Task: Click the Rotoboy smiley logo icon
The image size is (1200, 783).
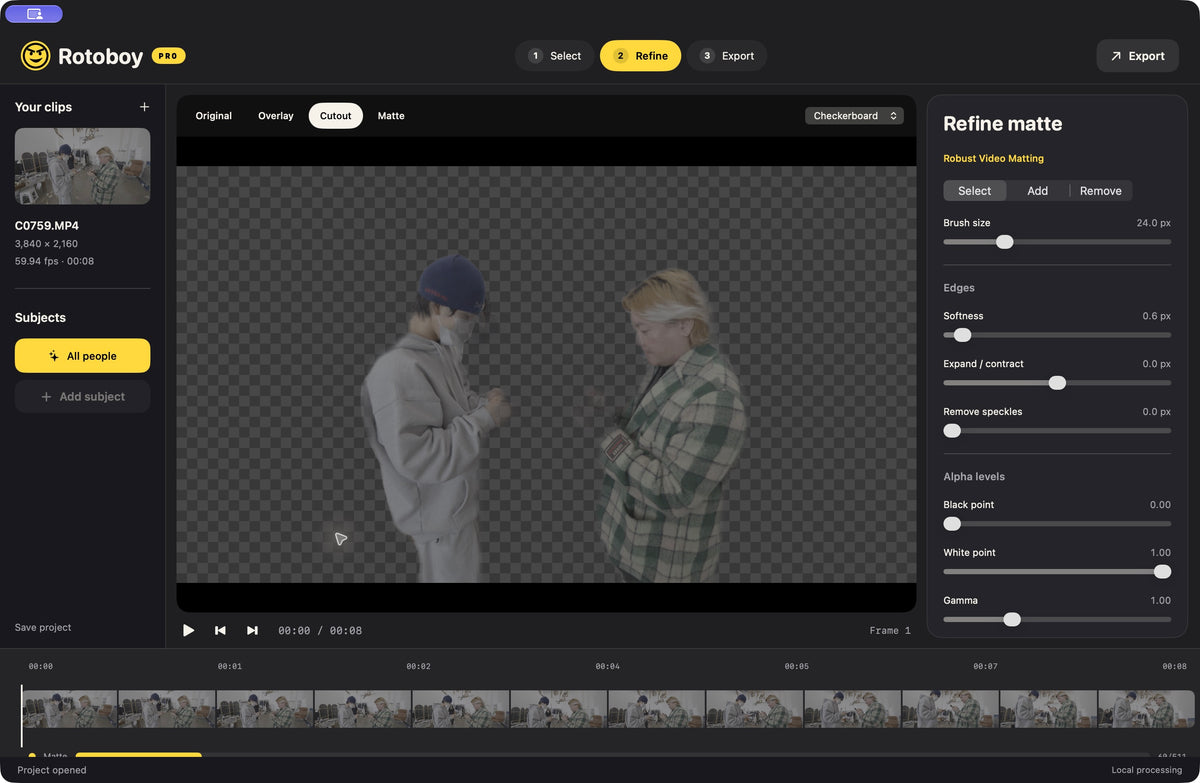Action: (35, 56)
